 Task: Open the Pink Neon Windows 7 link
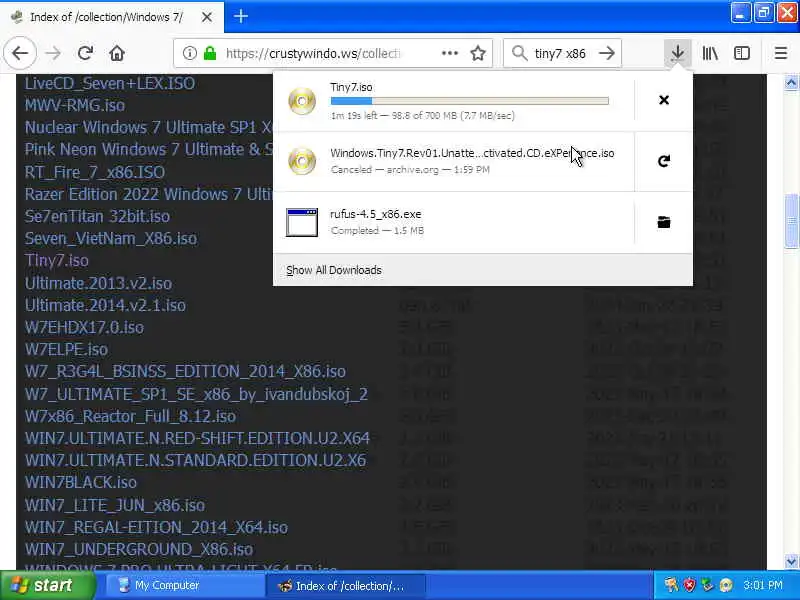pos(148,149)
